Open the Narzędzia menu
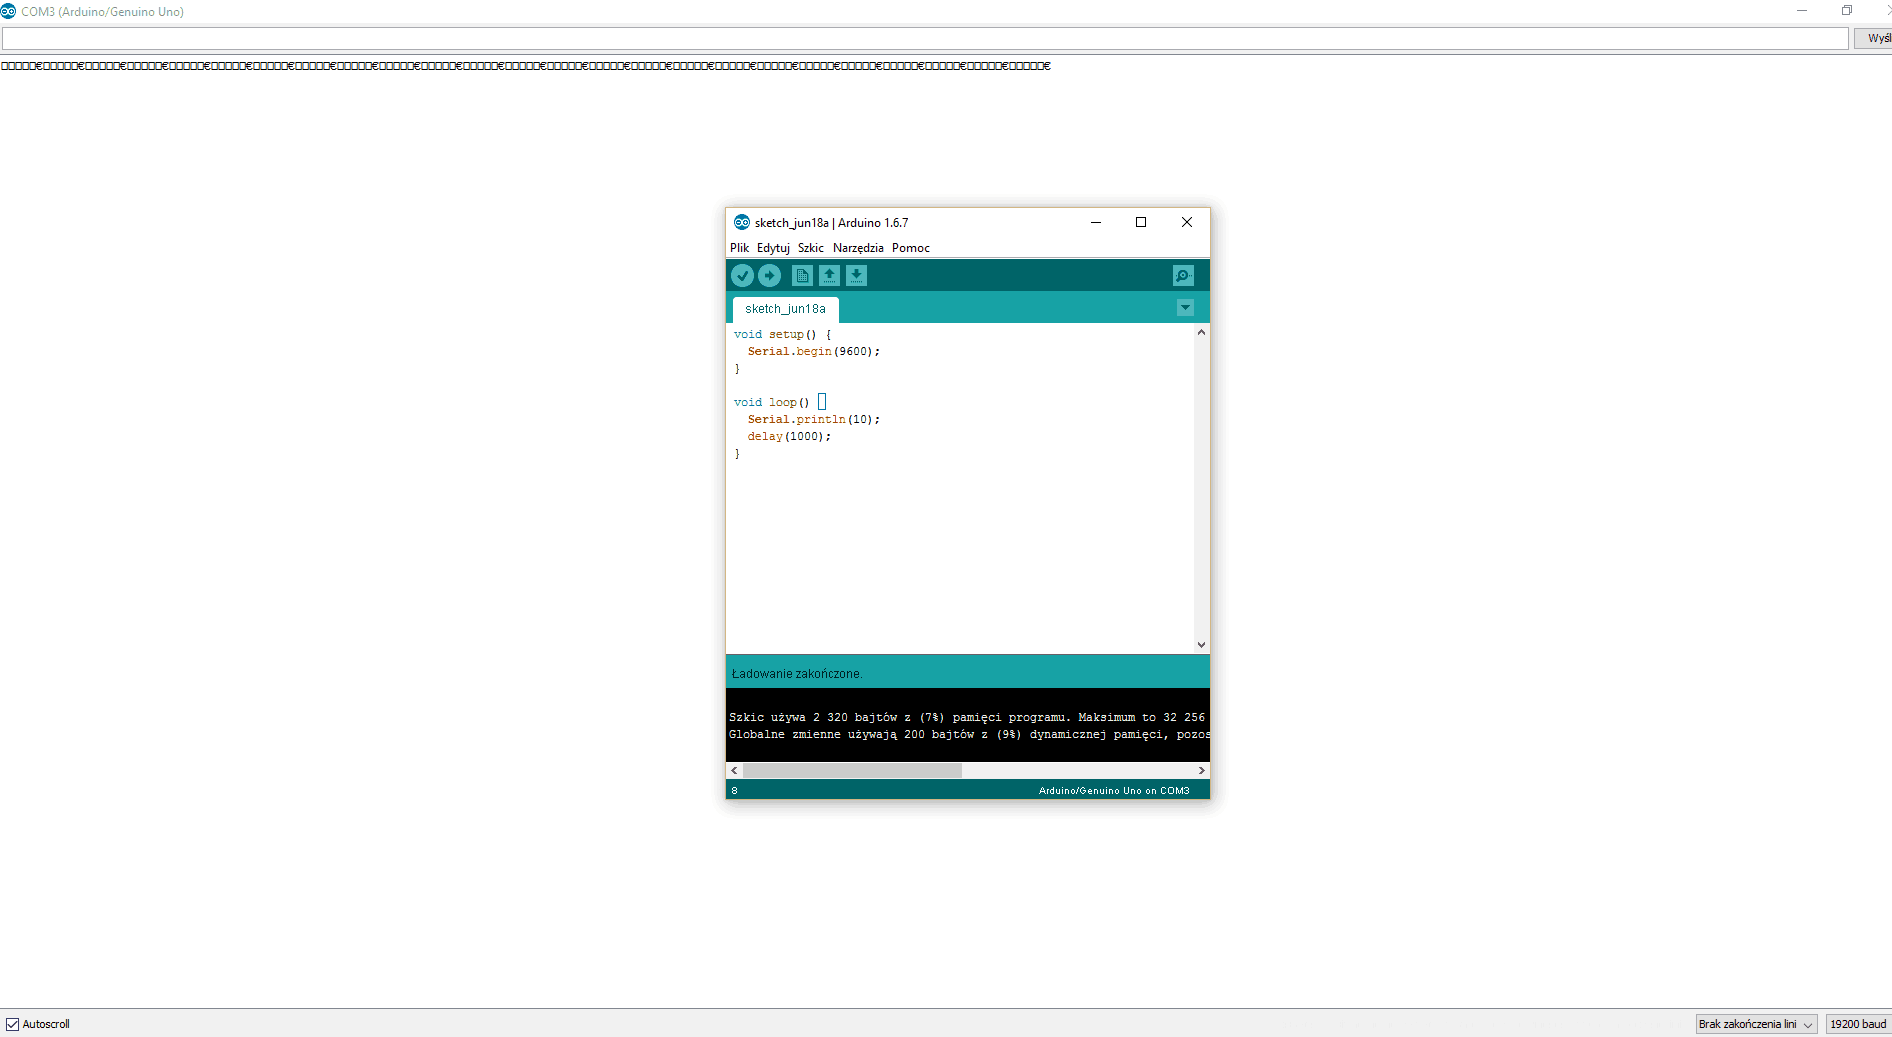The image size is (1892, 1037). click(858, 248)
